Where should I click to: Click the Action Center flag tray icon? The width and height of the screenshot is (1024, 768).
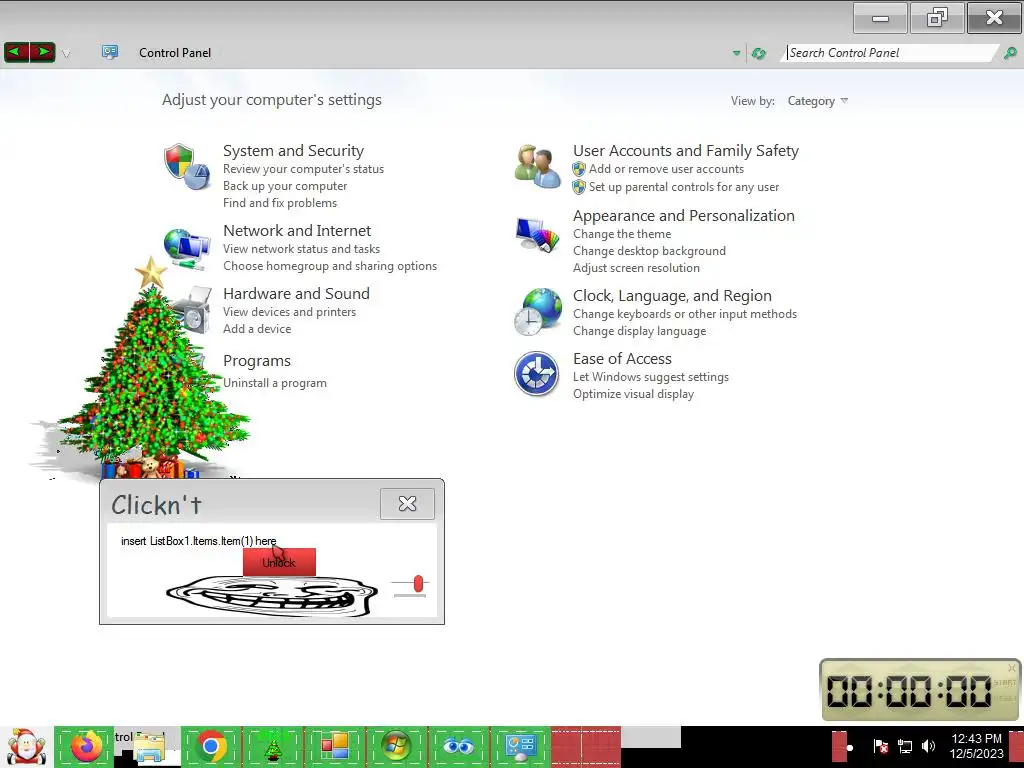880,746
